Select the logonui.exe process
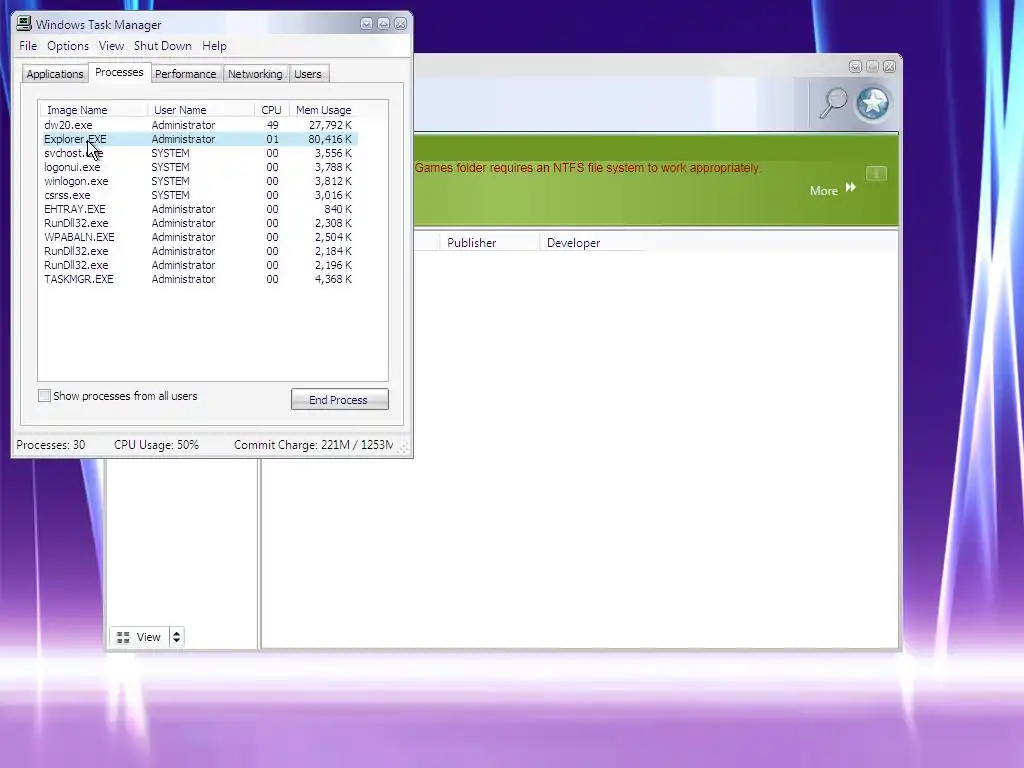 pyautogui.click(x=200, y=167)
